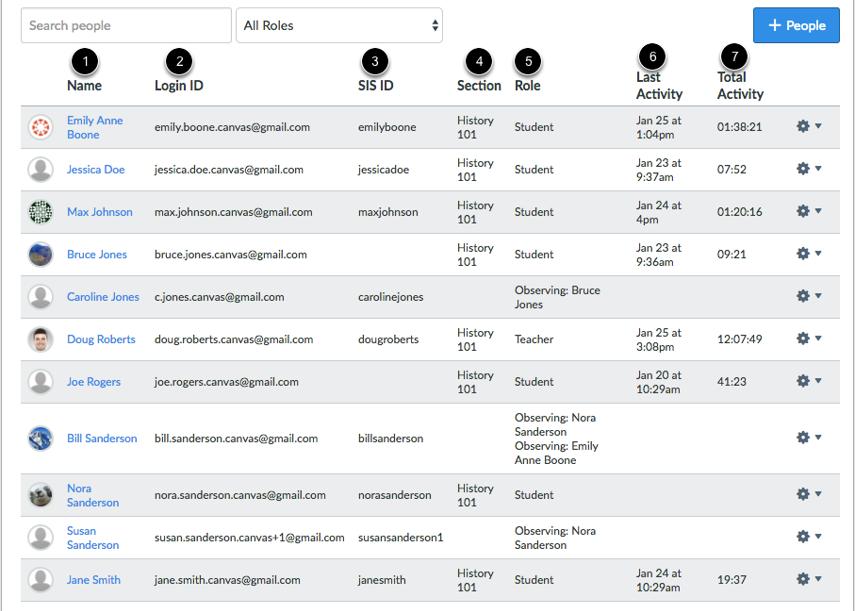Screen dimensions: 855x611
Task: Click total activity value 12:07:49
Action: (739, 340)
